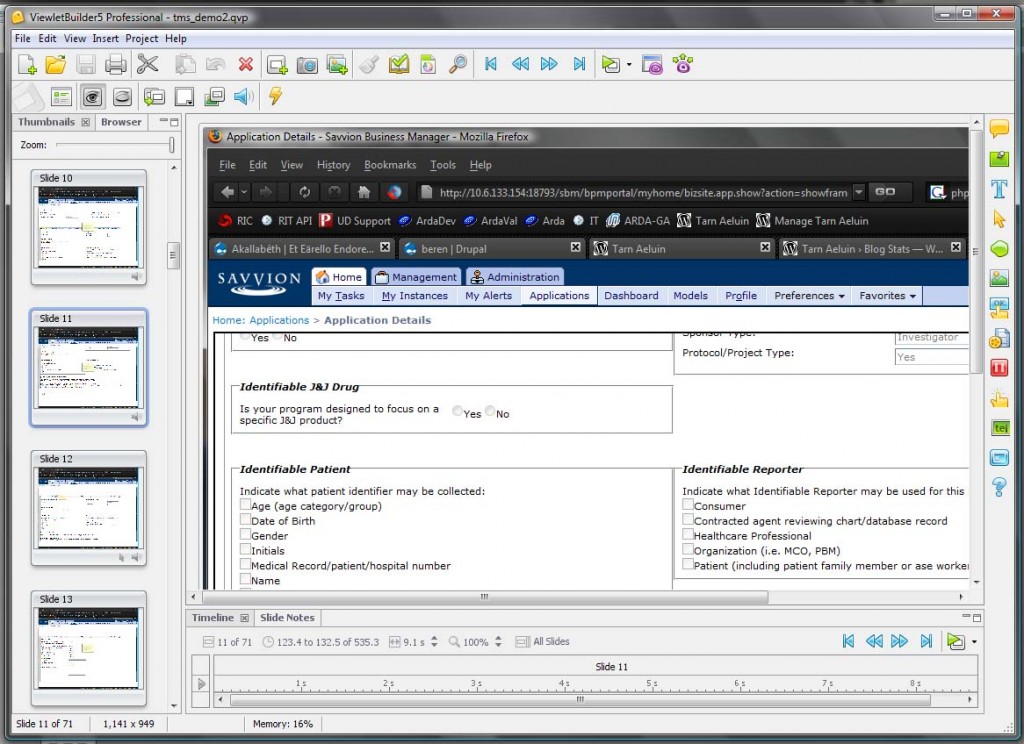Check the Date of Birth checkbox
Screen dimensions: 1024x744
246,520
